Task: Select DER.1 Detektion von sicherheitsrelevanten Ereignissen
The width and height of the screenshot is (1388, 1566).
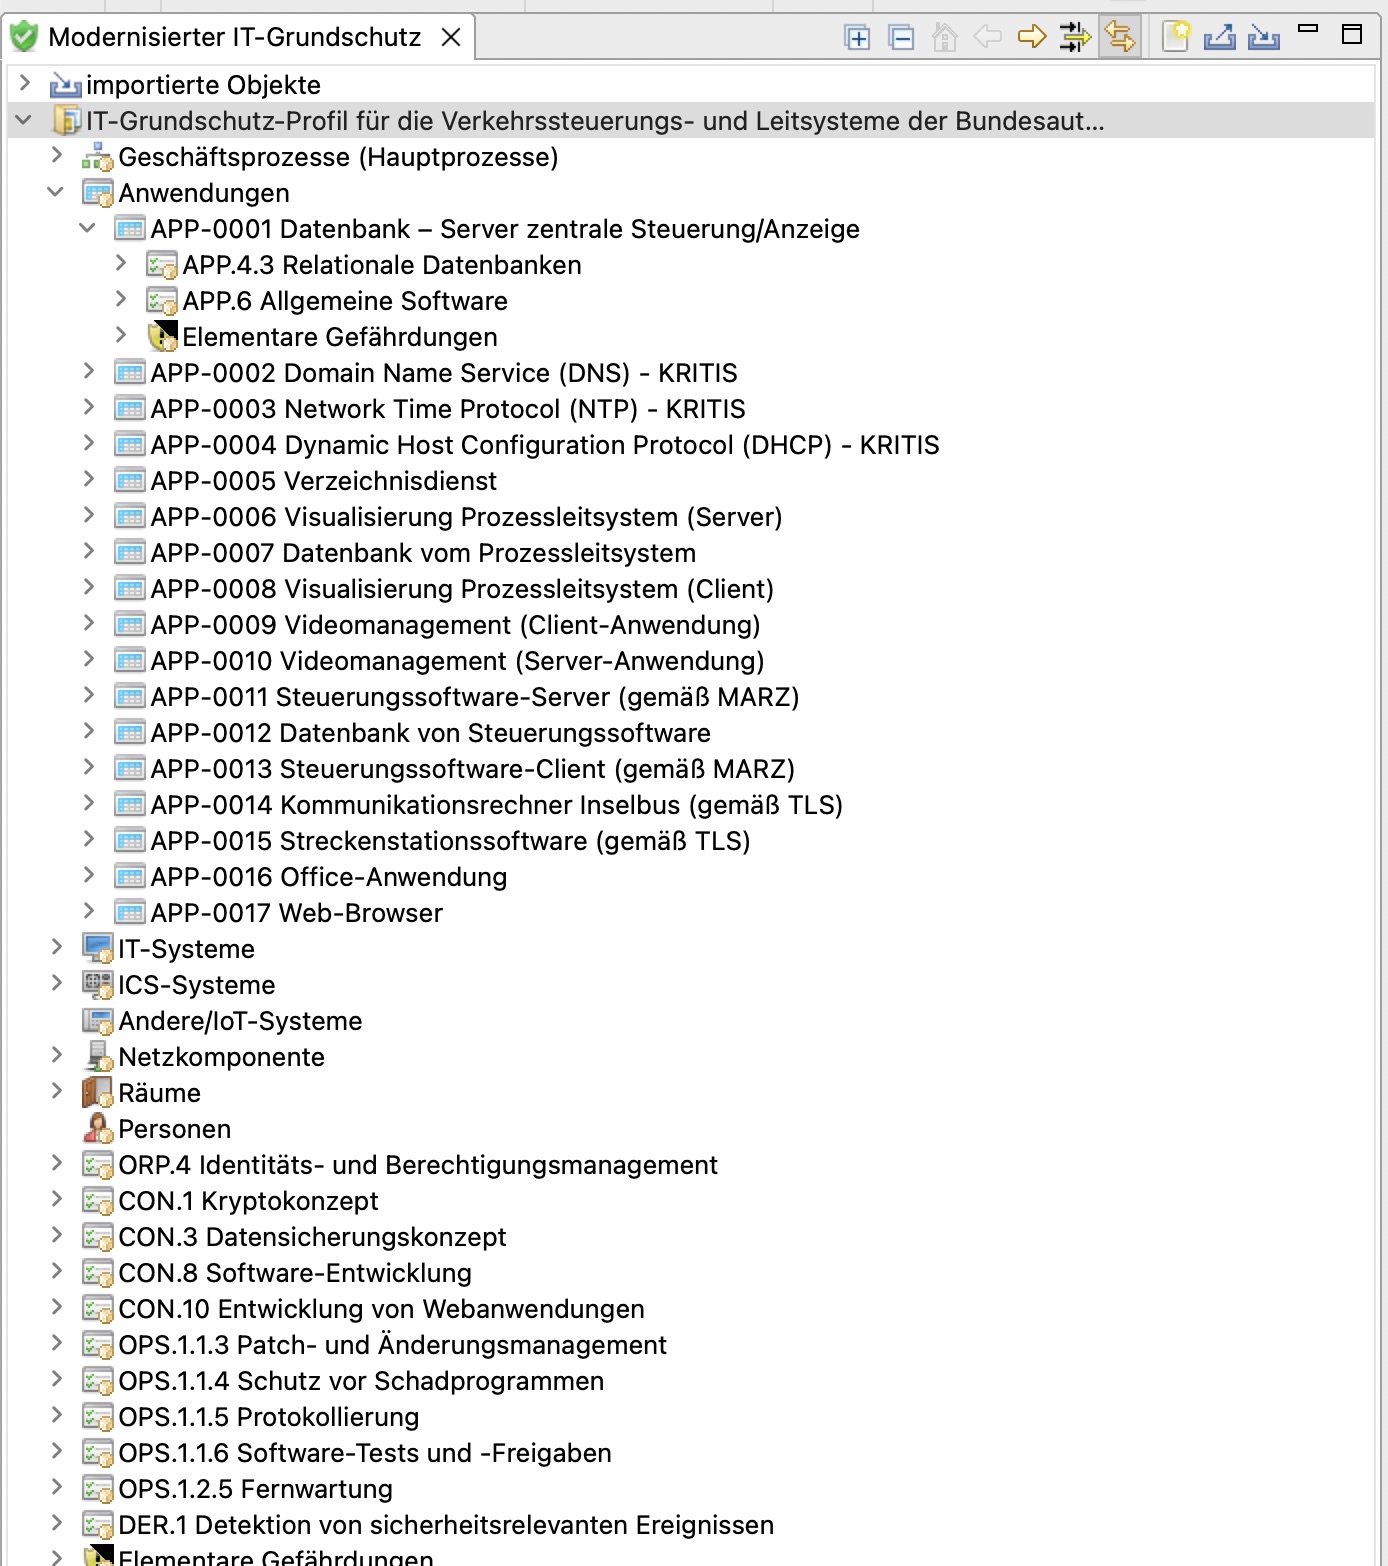Action: click(x=446, y=1525)
